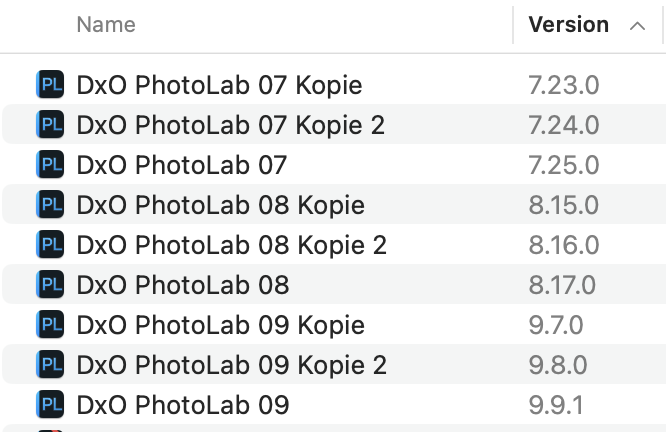Click the column divider left of Version header

513,25
